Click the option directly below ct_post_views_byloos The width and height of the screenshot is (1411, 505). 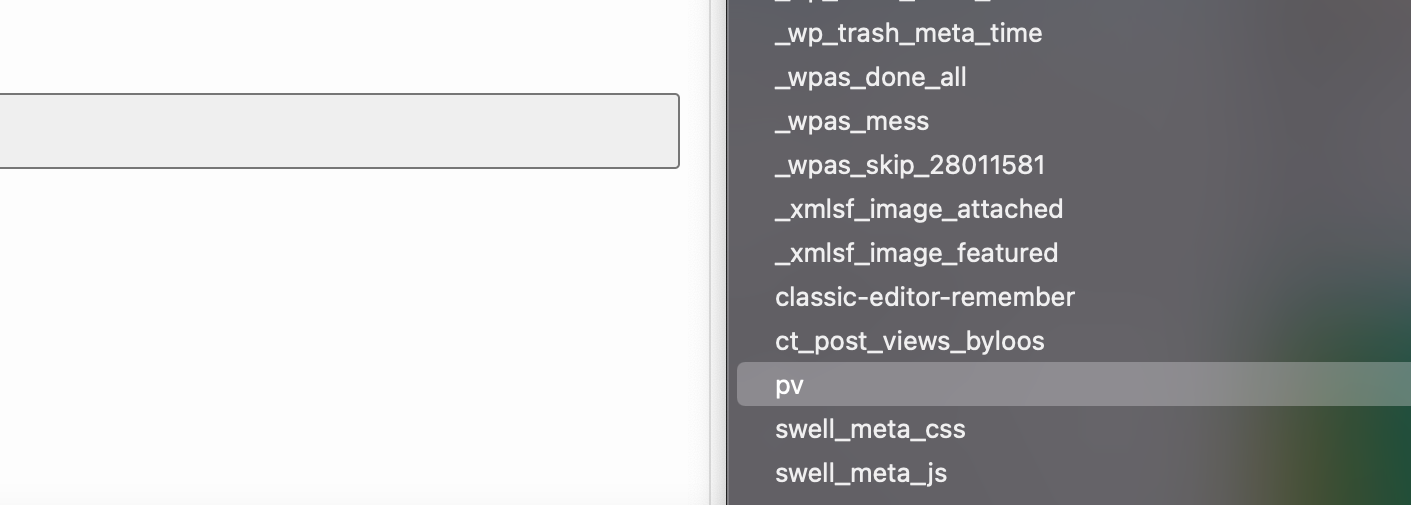tap(1073, 384)
